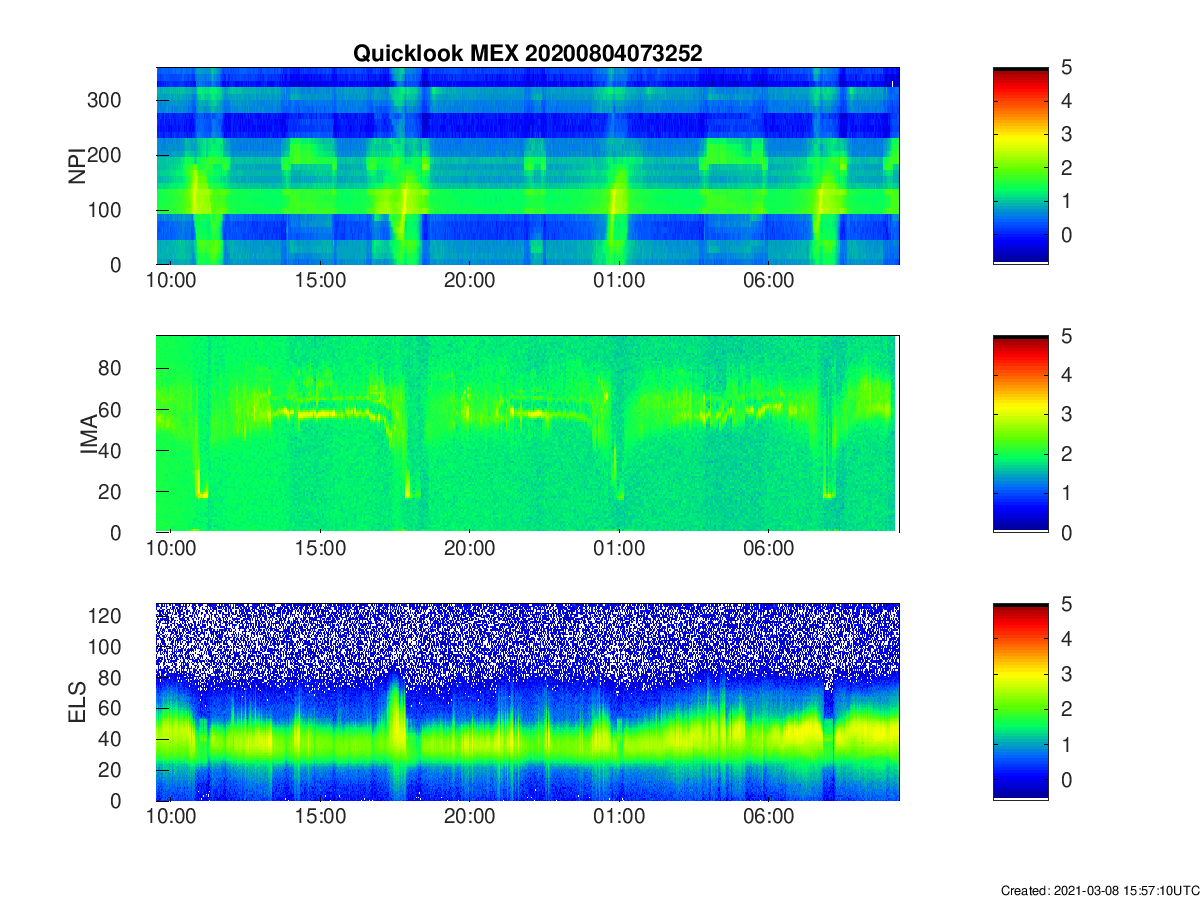Click the 5 label on IMA colorbar
The image size is (1200, 900).
[x=1066, y=336]
